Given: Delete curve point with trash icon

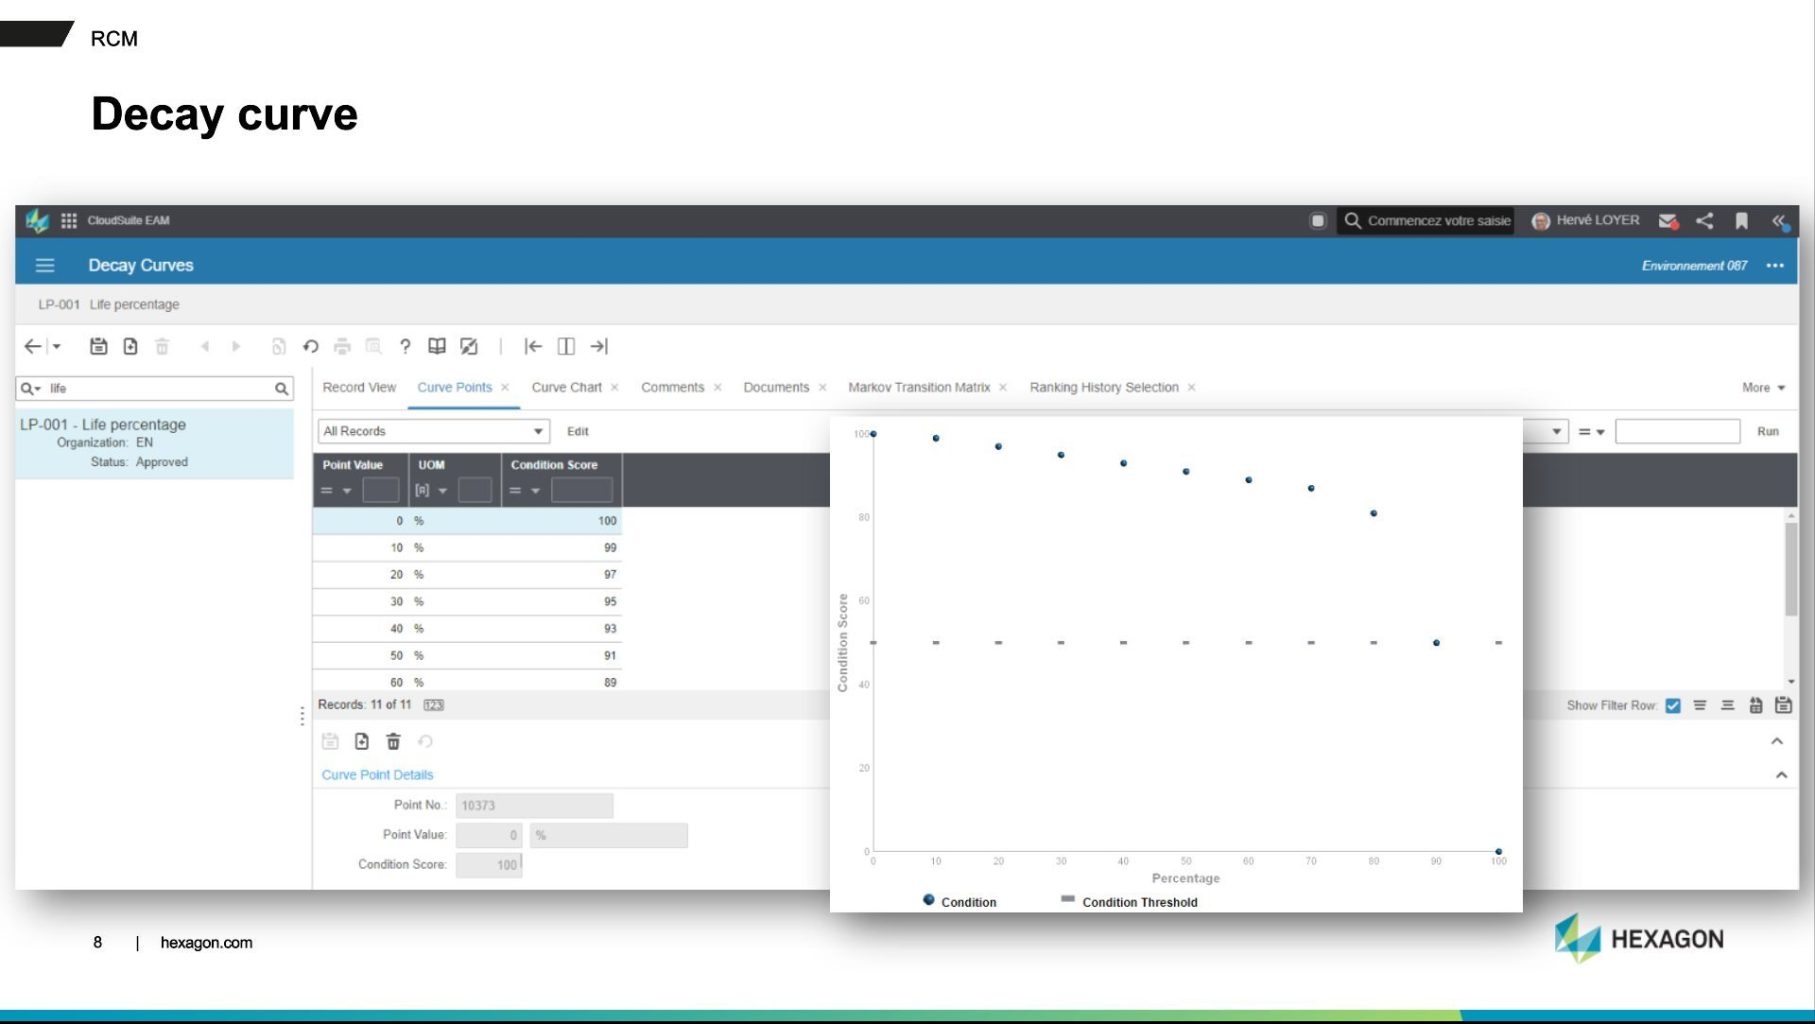Looking at the screenshot, I should (x=393, y=741).
